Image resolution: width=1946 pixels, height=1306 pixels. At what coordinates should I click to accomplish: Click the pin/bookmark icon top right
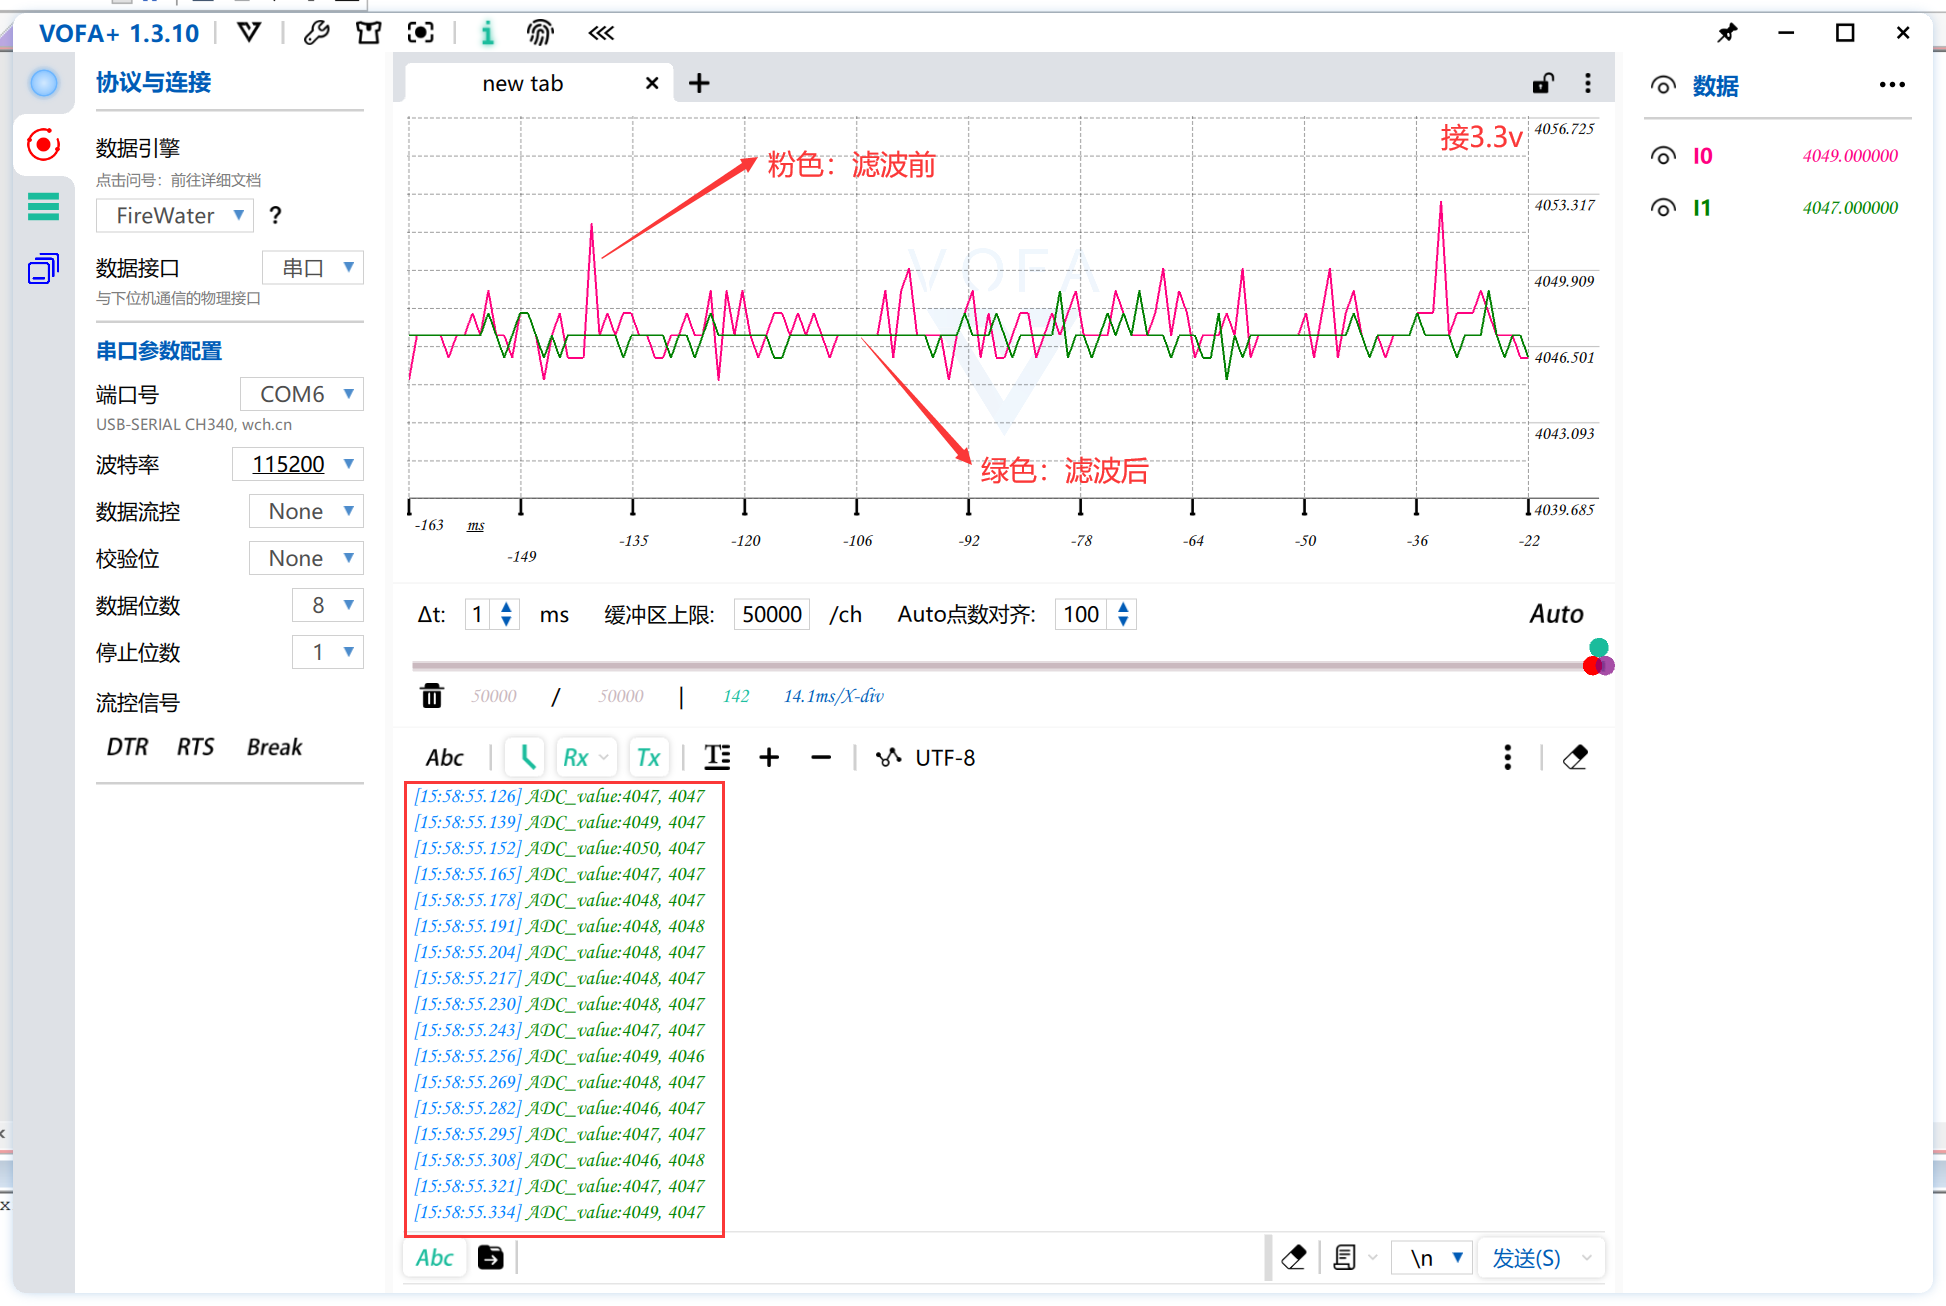[1729, 32]
